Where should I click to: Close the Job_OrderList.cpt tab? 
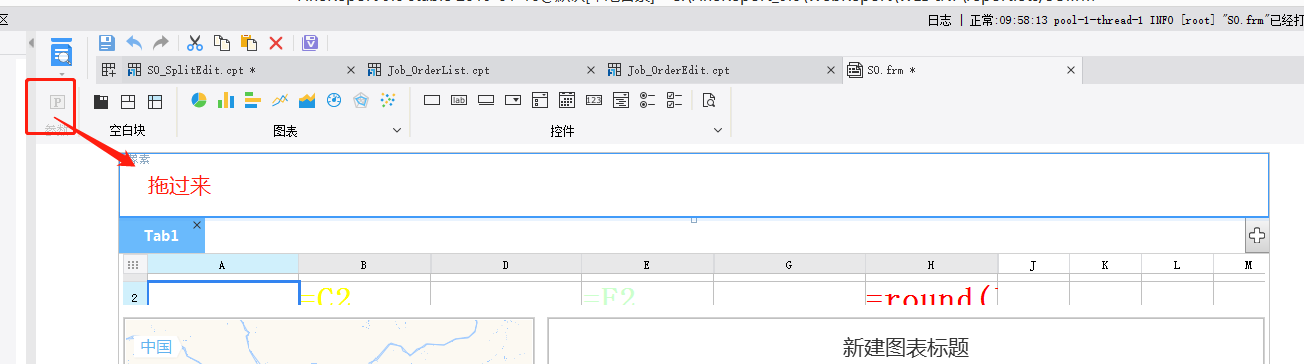pyautogui.click(x=591, y=70)
